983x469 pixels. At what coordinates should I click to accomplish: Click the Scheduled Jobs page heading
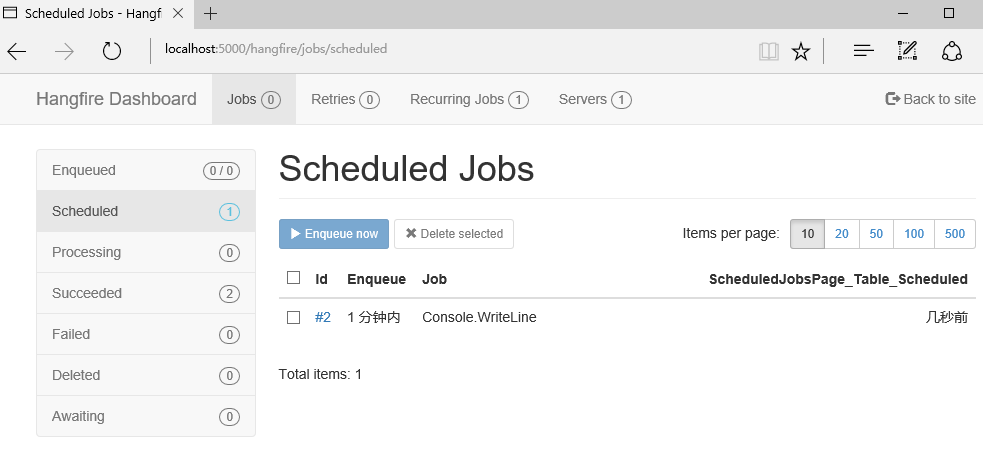406,169
